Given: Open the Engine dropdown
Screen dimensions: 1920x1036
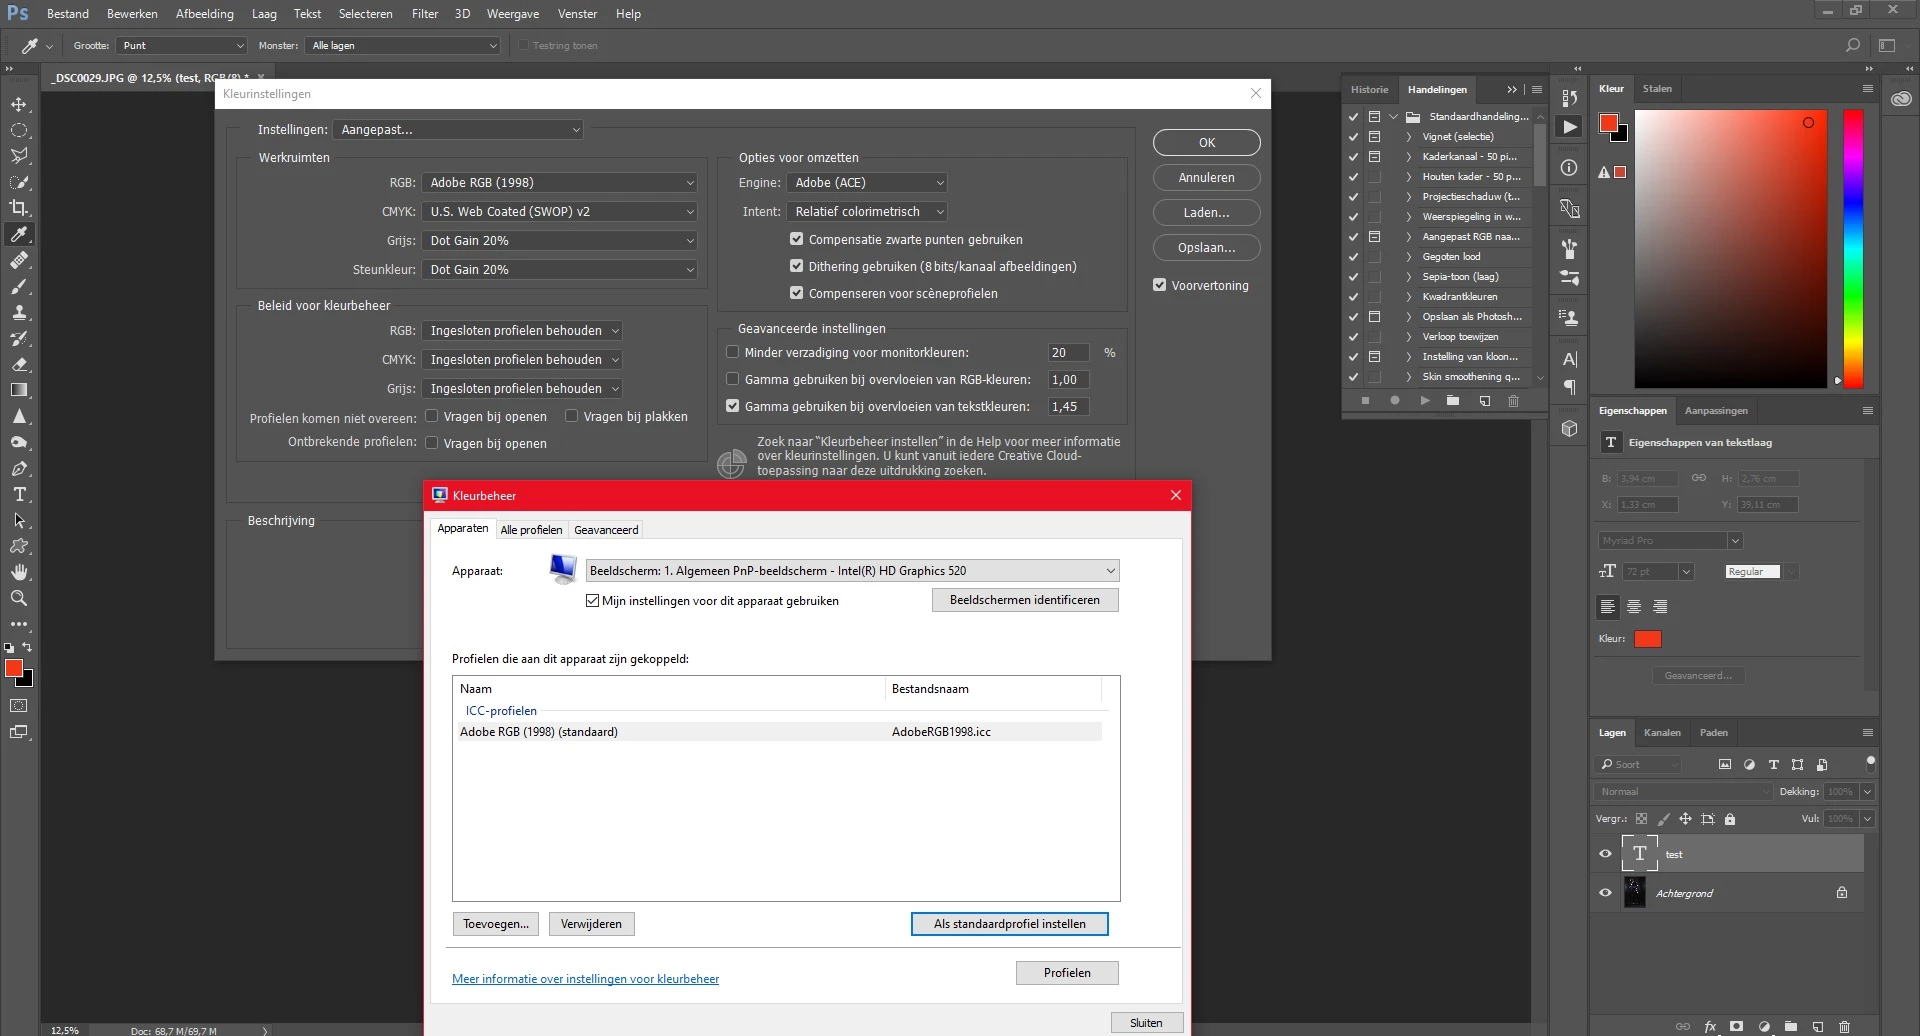Looking at the screenshot, I should [x=867, y=183].
